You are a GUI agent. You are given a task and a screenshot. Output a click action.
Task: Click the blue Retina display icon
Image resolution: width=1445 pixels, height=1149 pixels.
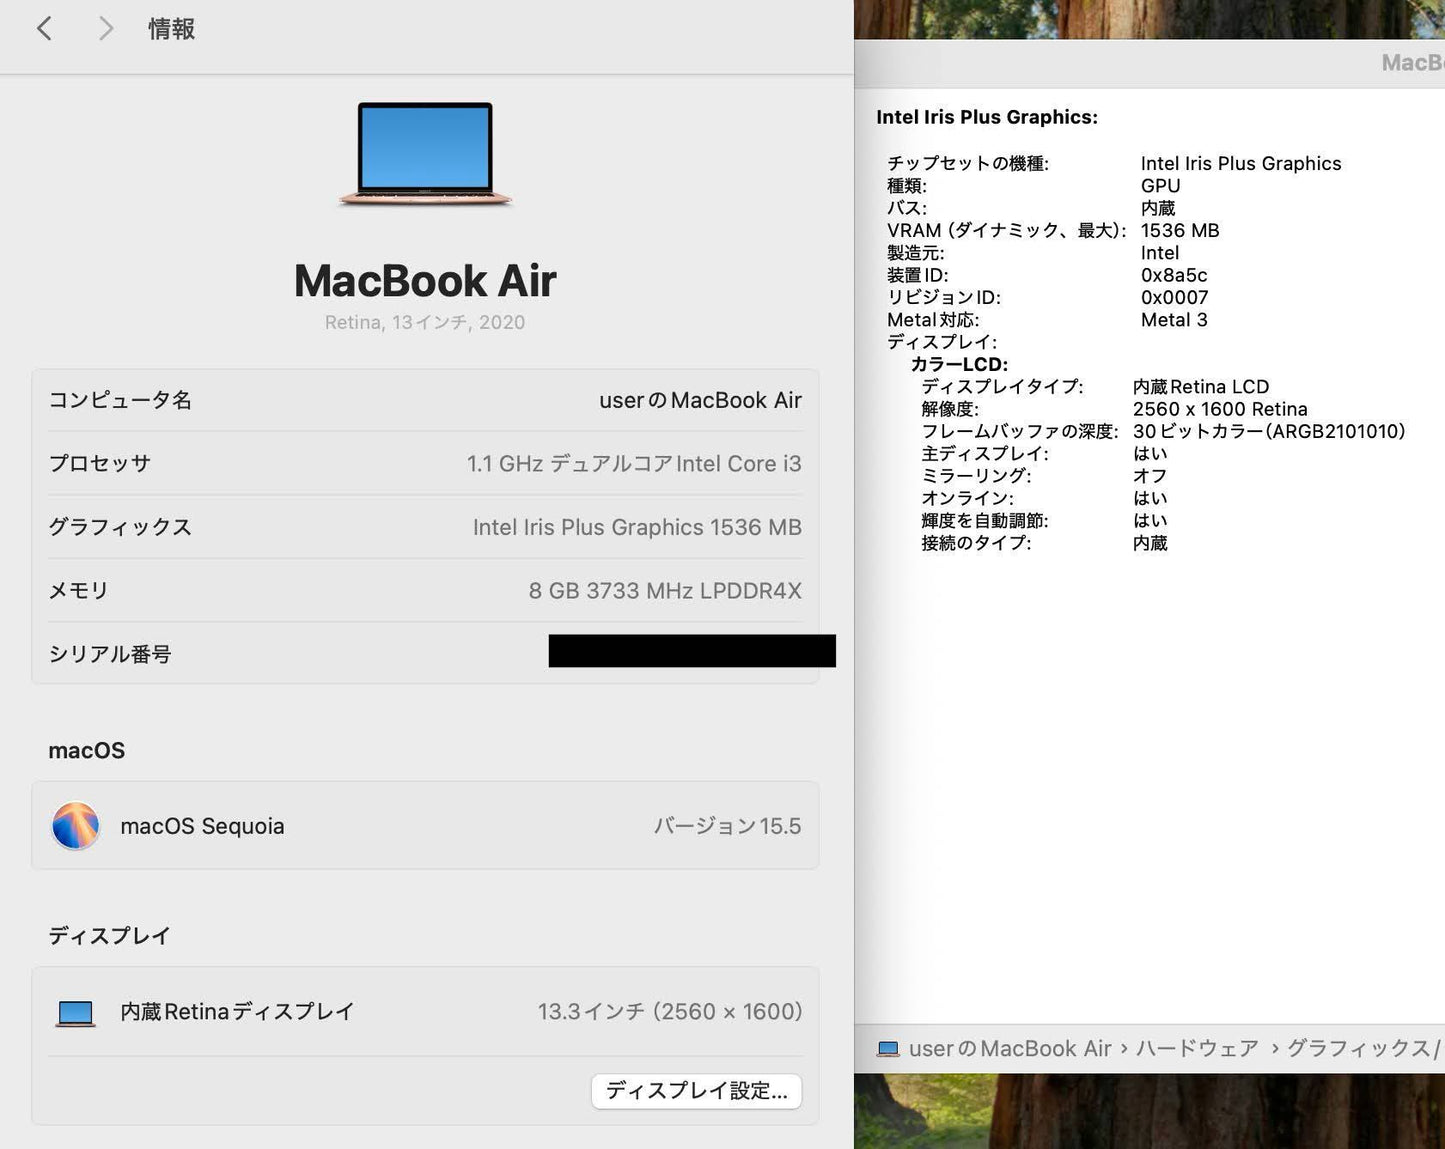[75, 1011]
